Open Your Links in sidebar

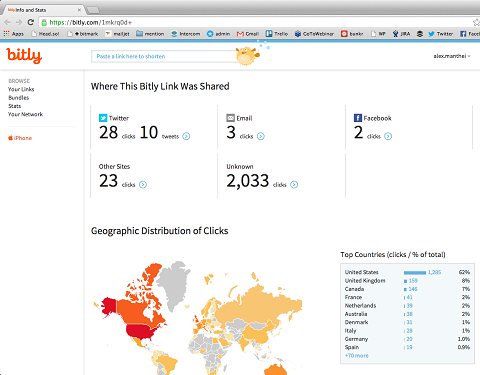point(21,89)
